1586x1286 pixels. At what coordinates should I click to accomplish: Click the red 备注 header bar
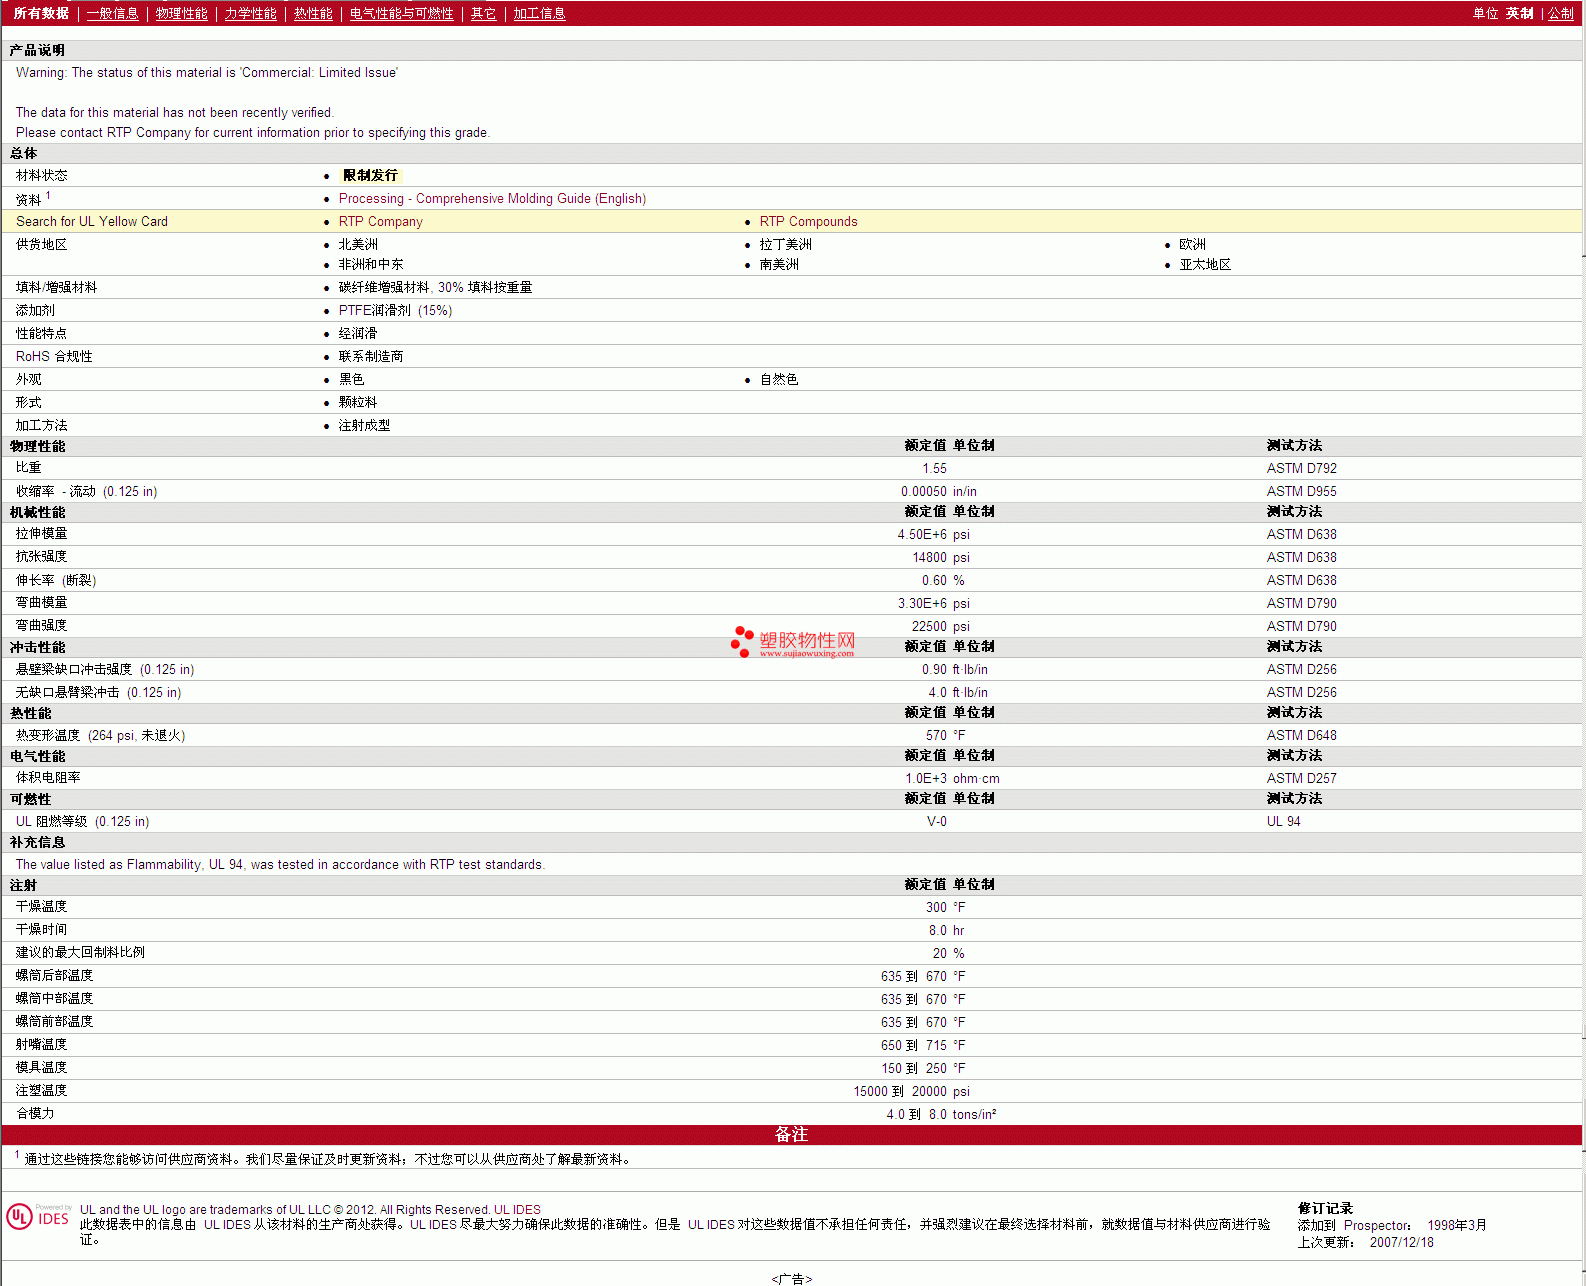(x=791, y=1134)
